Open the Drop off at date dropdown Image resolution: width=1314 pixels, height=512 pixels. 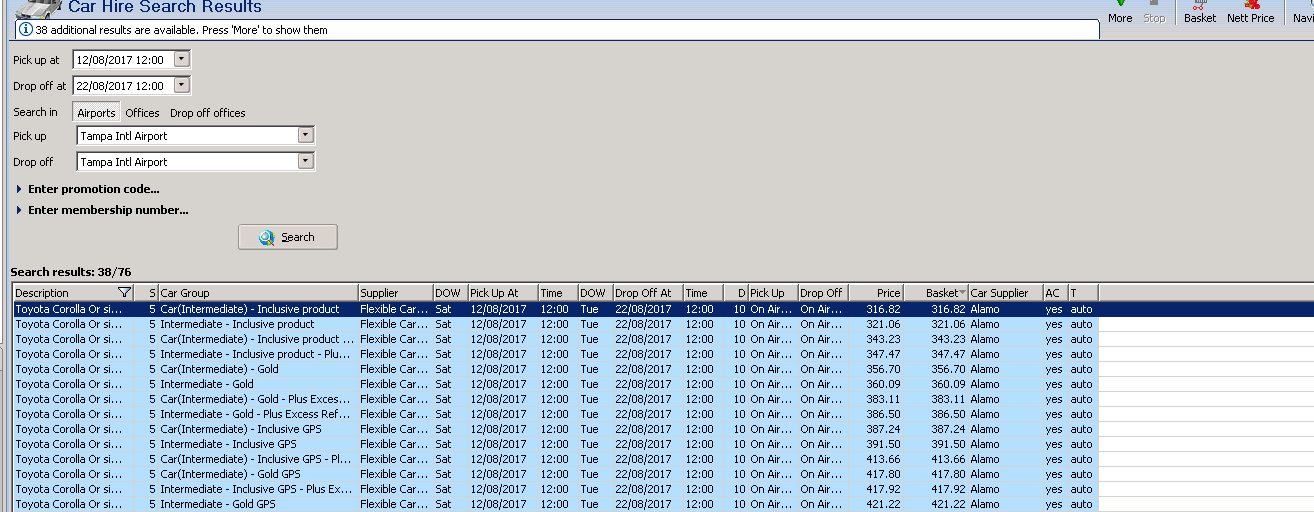click(181, 85)
